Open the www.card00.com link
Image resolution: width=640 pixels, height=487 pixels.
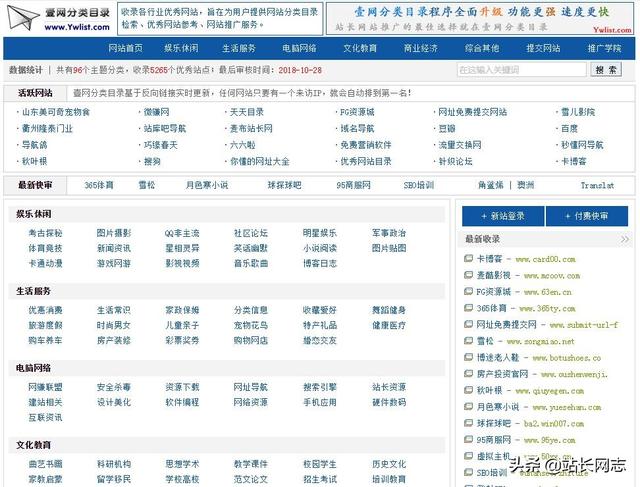[x=545, y=259]
